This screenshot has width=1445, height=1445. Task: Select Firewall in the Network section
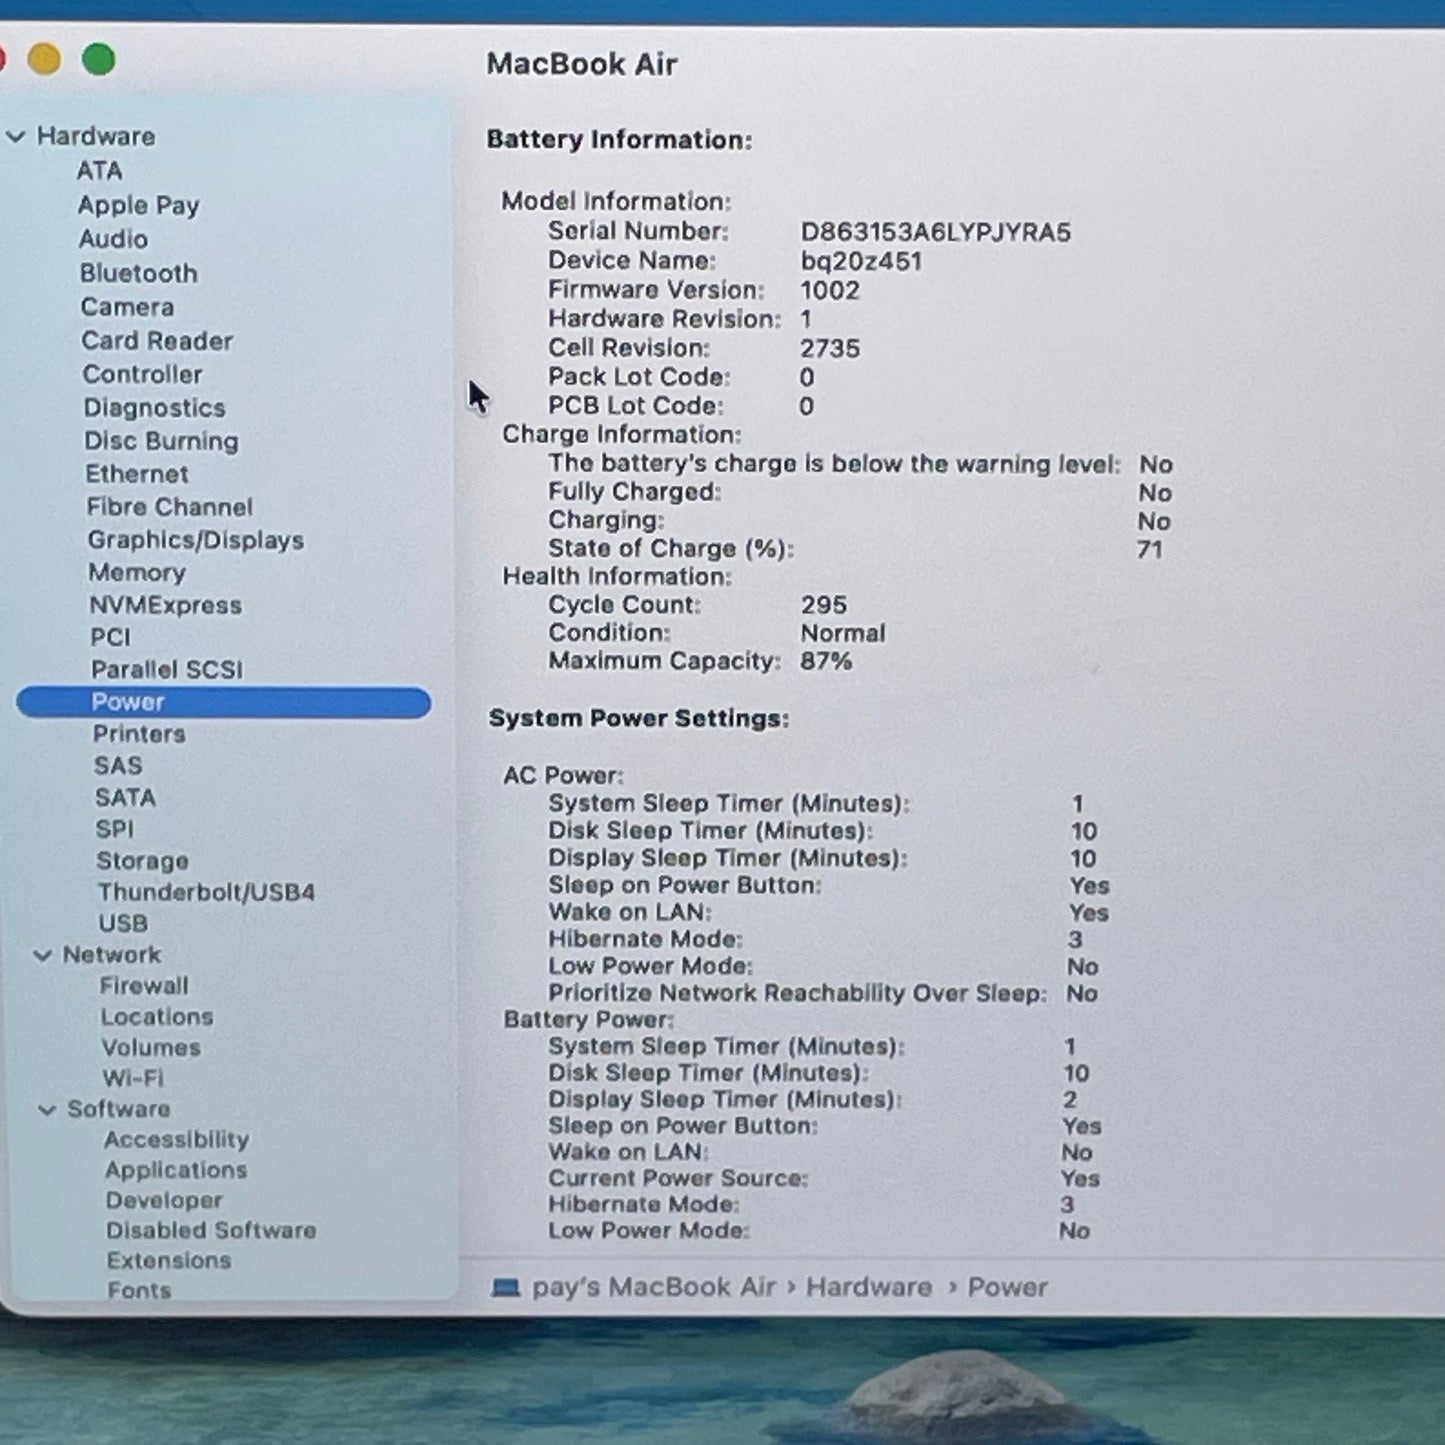tap(144, 986)
